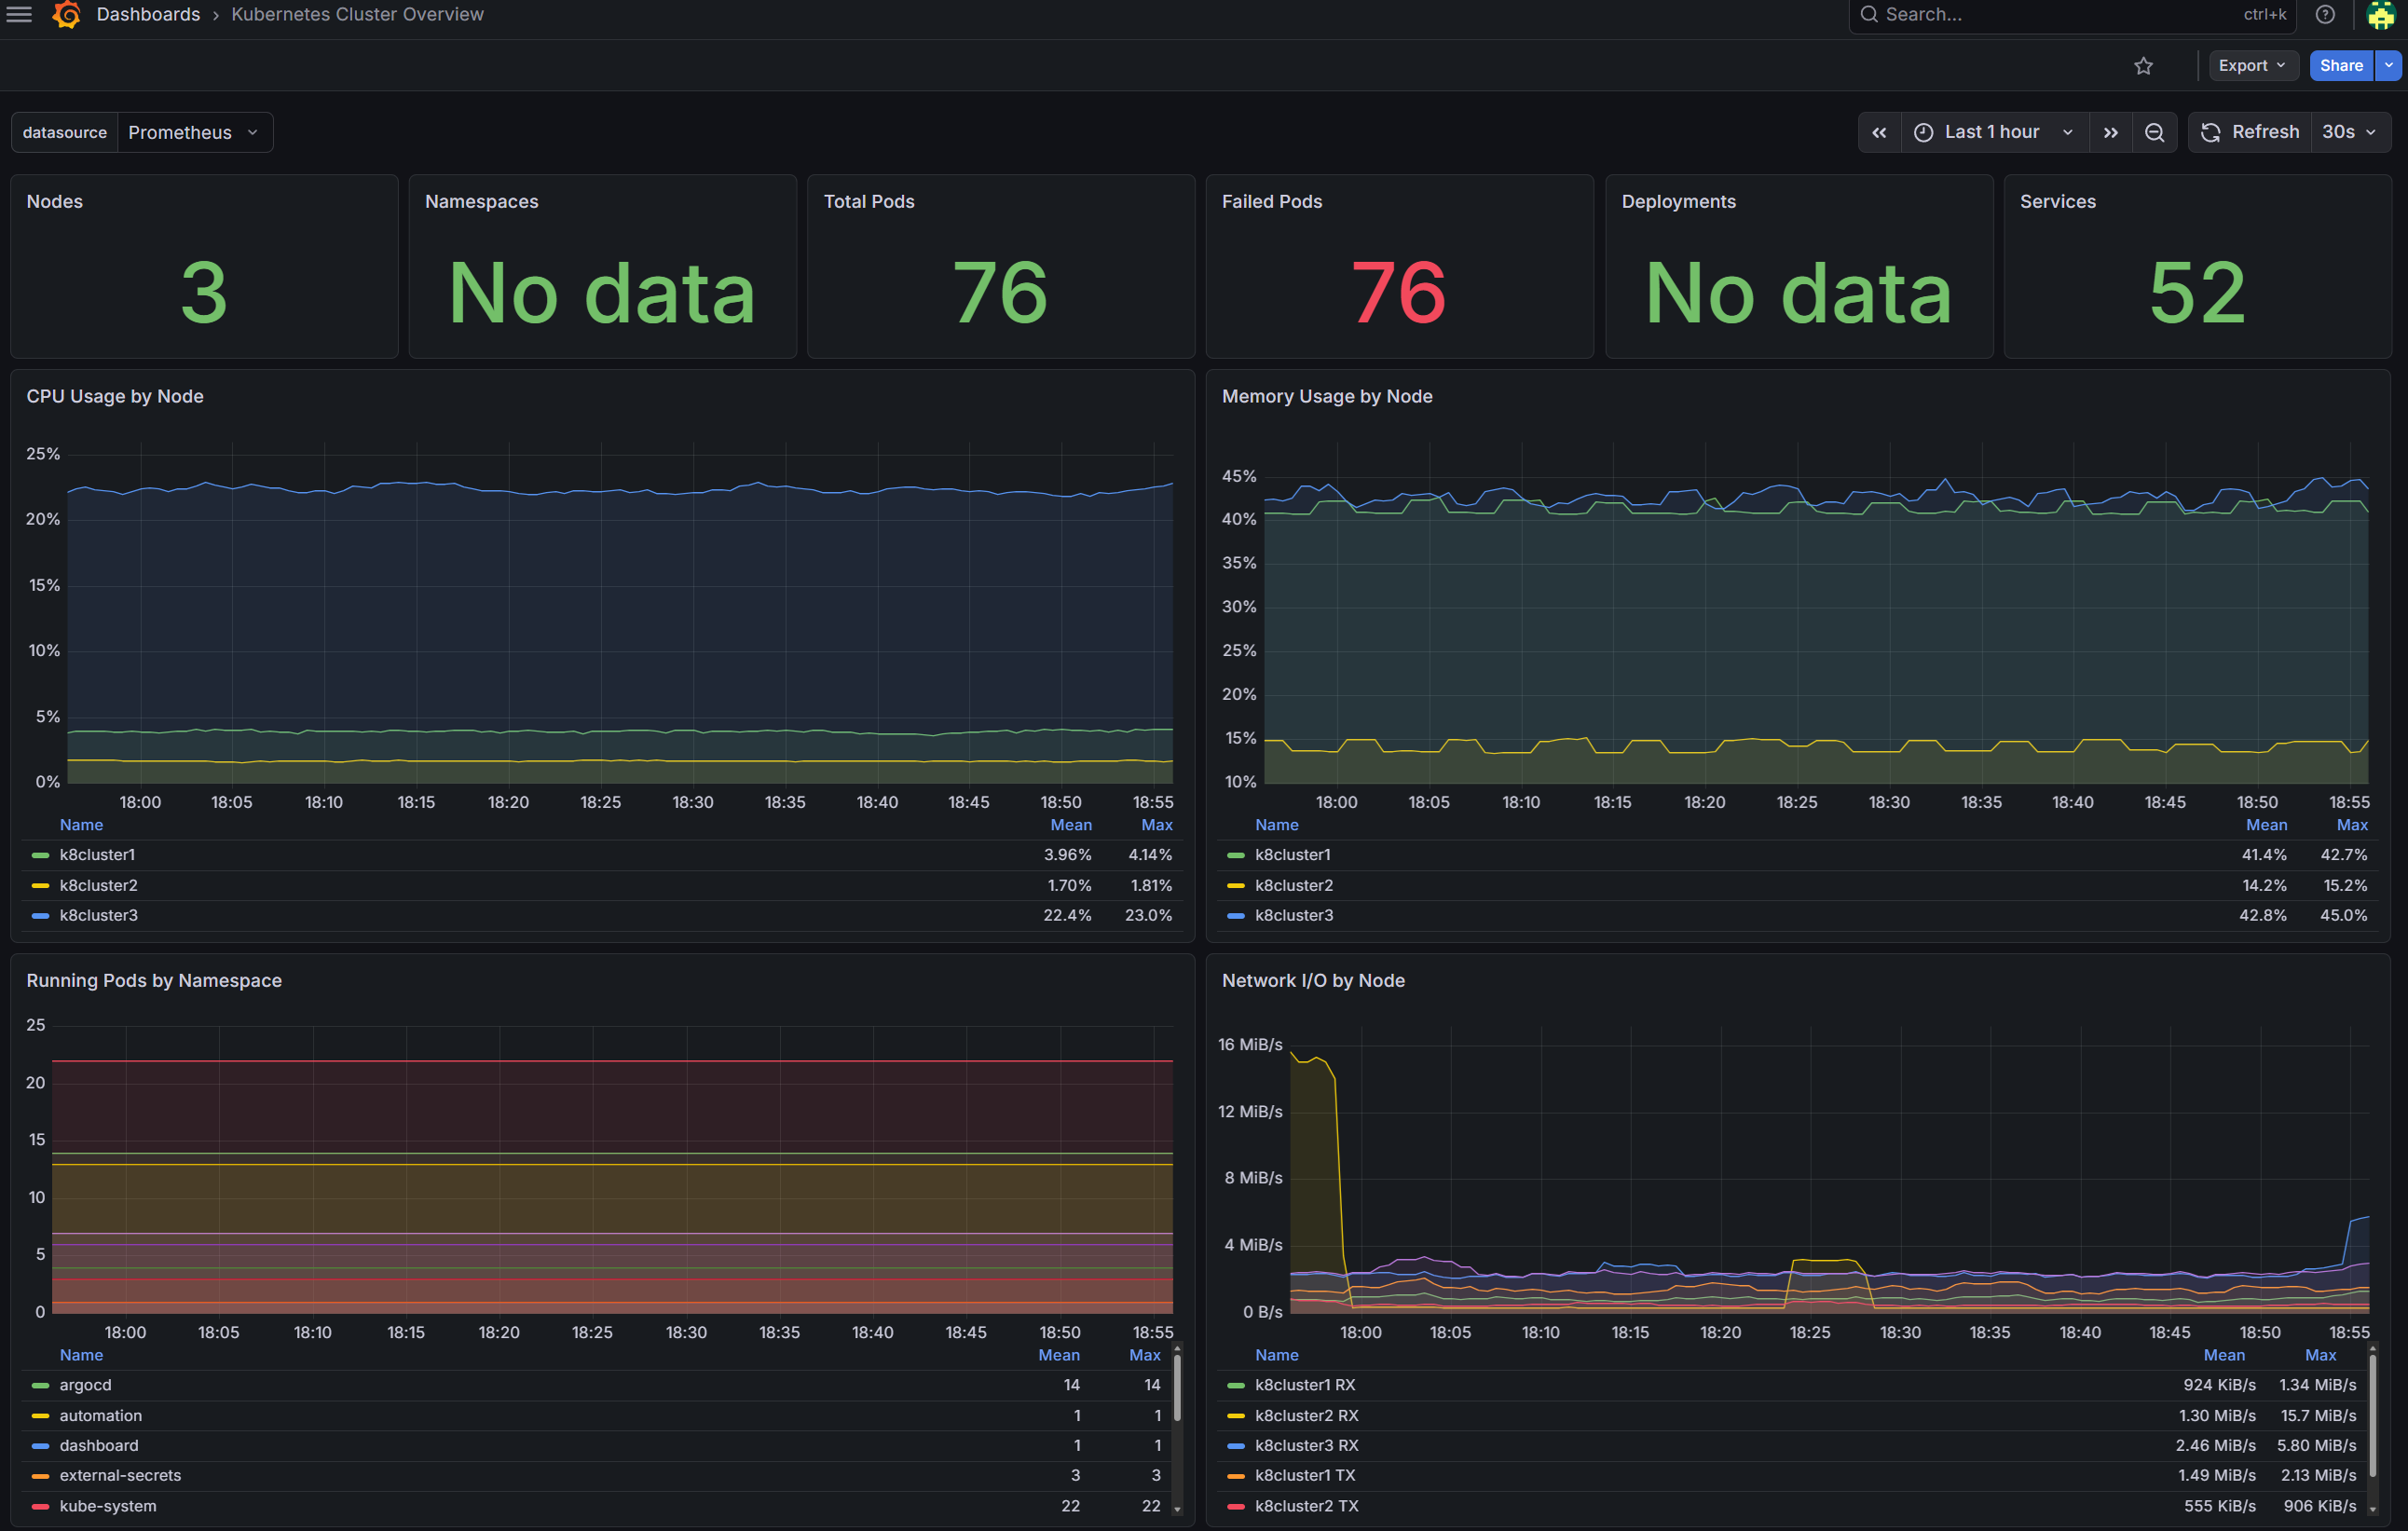Select the k8cluster1 TX legend entry
Image resolution: width=2408 pixels, height=1531 pixels.
(x=1305, y=1475)
